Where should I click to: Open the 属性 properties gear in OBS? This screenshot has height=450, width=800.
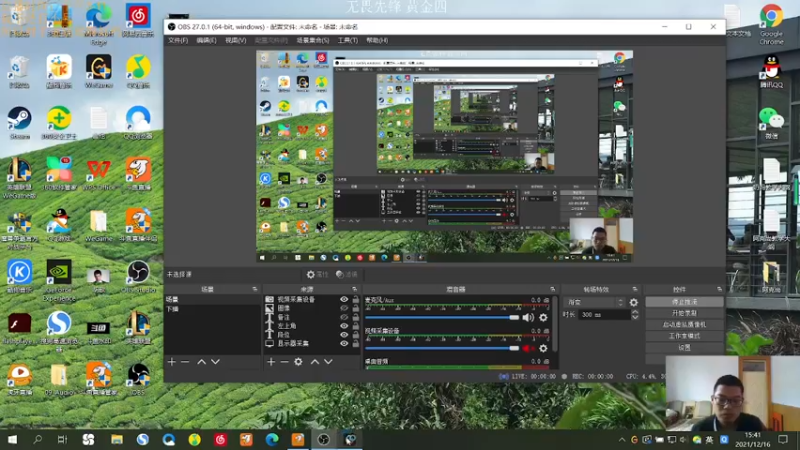coord(316,274)
